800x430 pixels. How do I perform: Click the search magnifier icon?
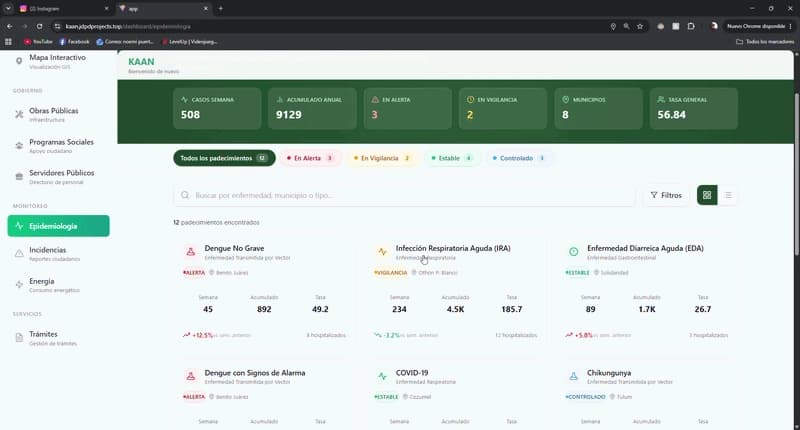(185, 195)
